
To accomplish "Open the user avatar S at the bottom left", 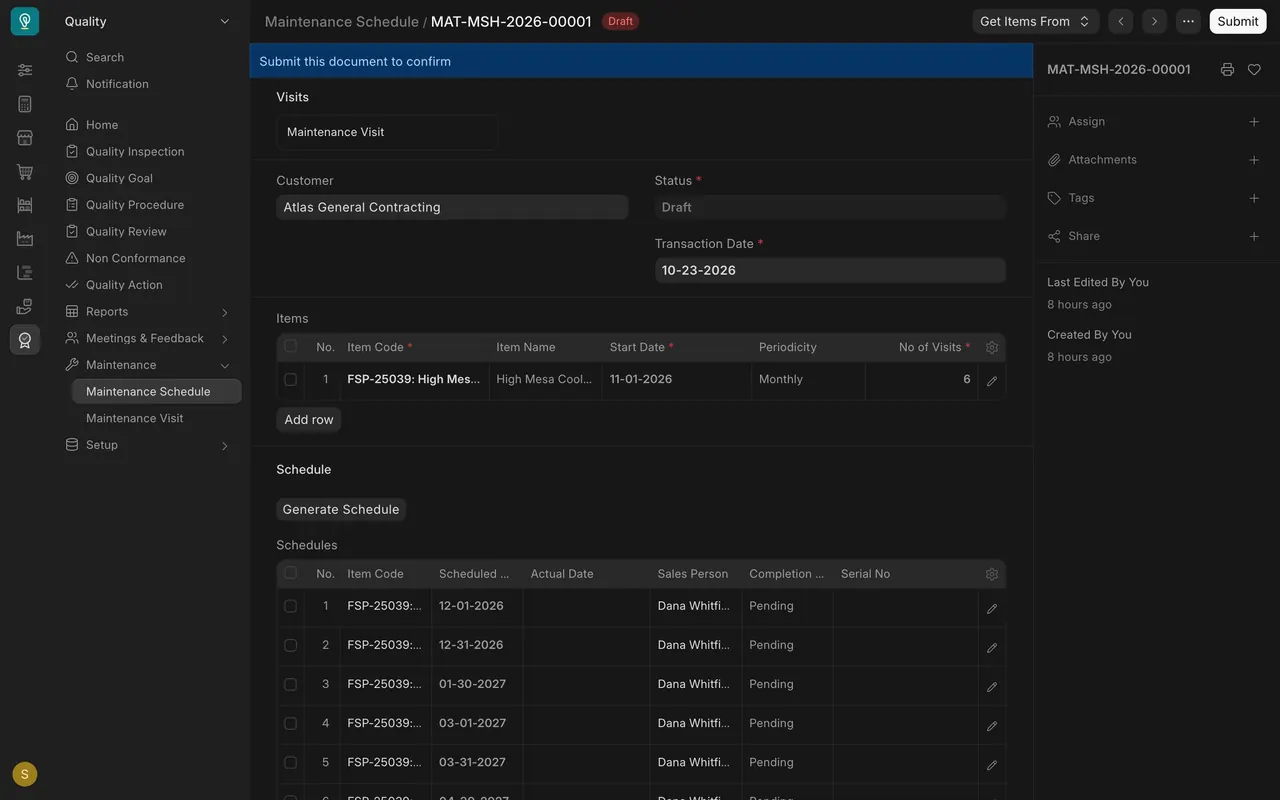I will pyautogui.click(x=25, y=774).
